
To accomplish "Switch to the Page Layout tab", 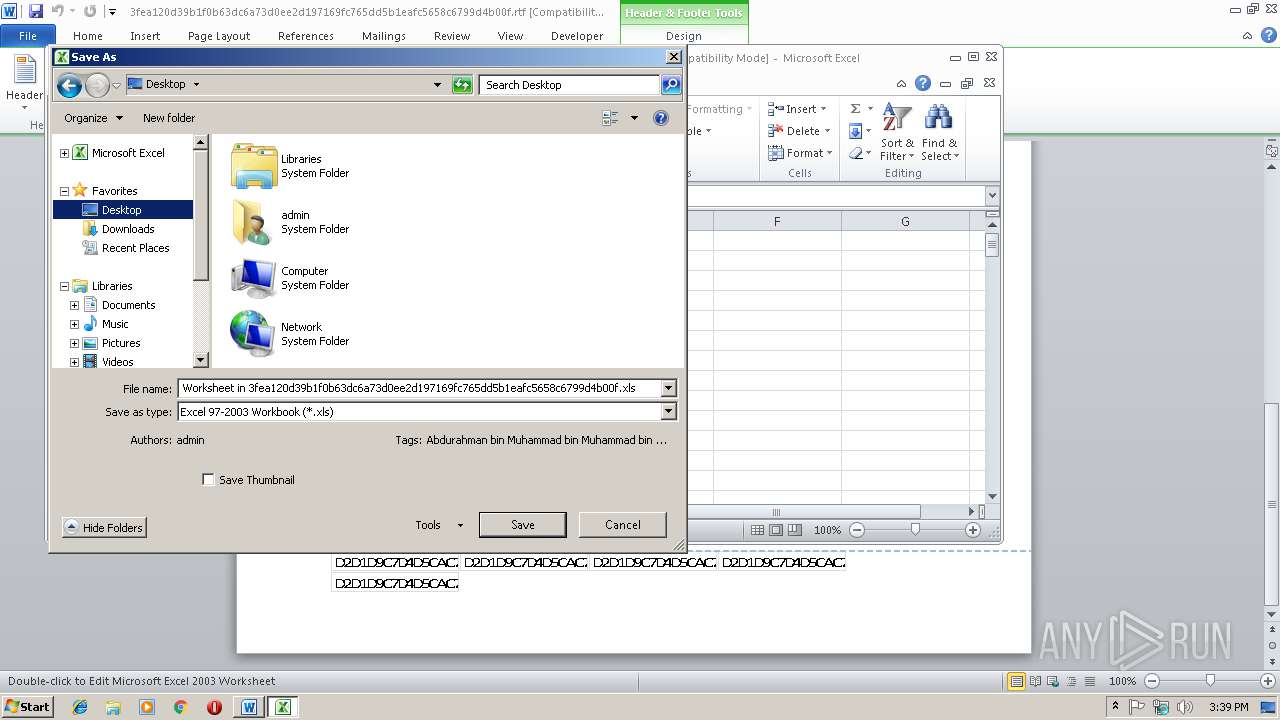I will point(219,36).
